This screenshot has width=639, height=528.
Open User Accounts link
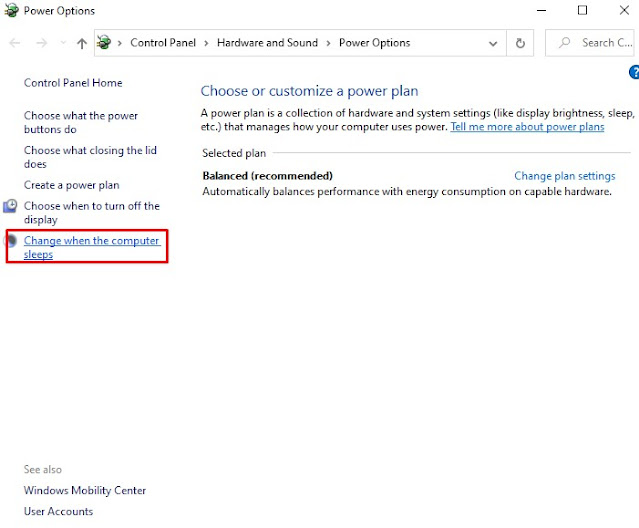point(58,511)
